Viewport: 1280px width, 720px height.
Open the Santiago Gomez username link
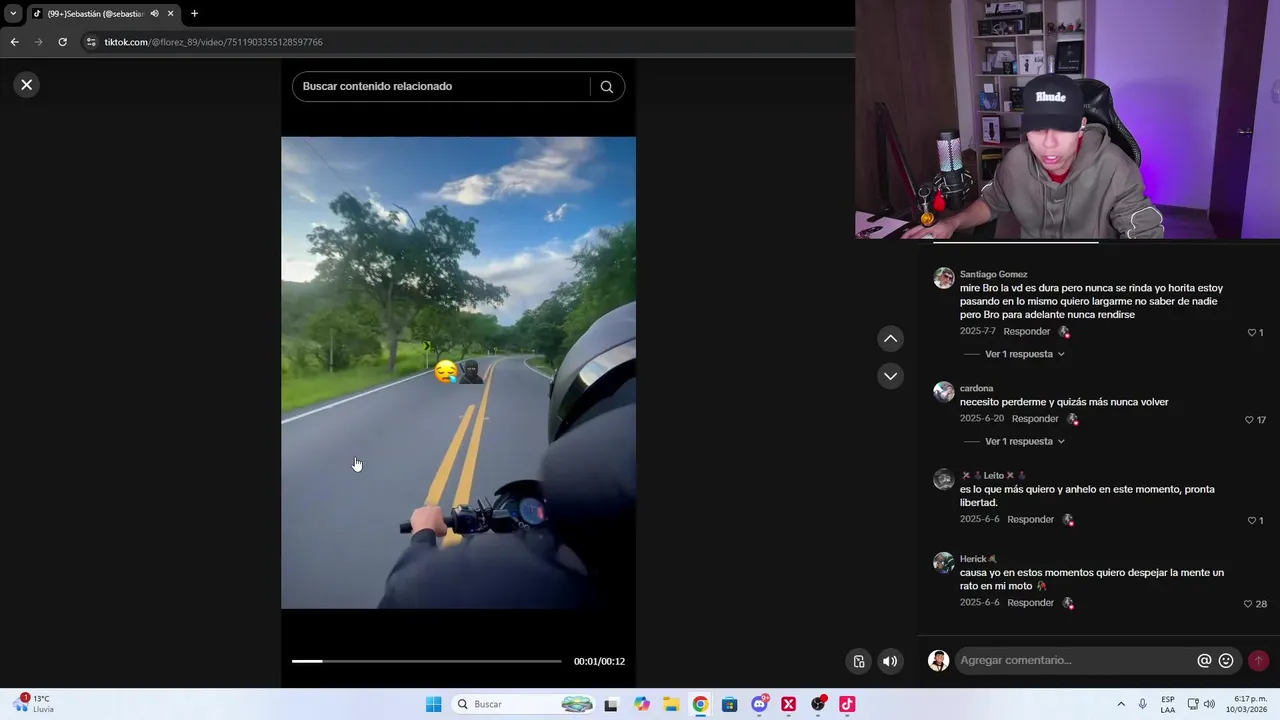tap(993, 274)
